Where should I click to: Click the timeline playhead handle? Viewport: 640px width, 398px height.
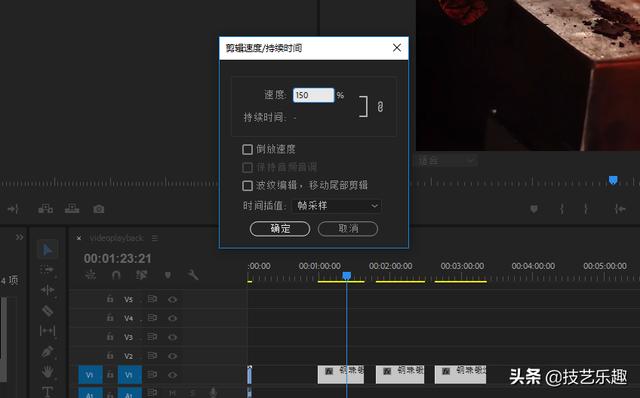click(347, 276)
